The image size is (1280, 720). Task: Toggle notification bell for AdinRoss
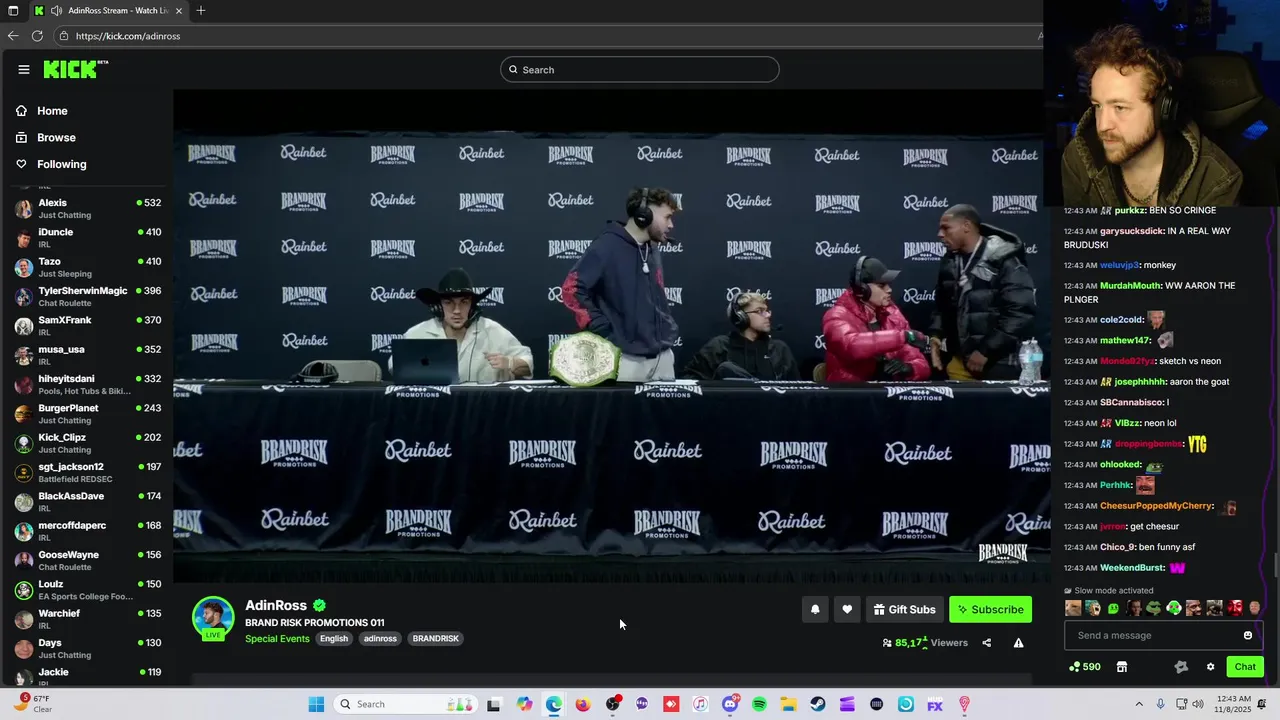click(x=815, y=609)
